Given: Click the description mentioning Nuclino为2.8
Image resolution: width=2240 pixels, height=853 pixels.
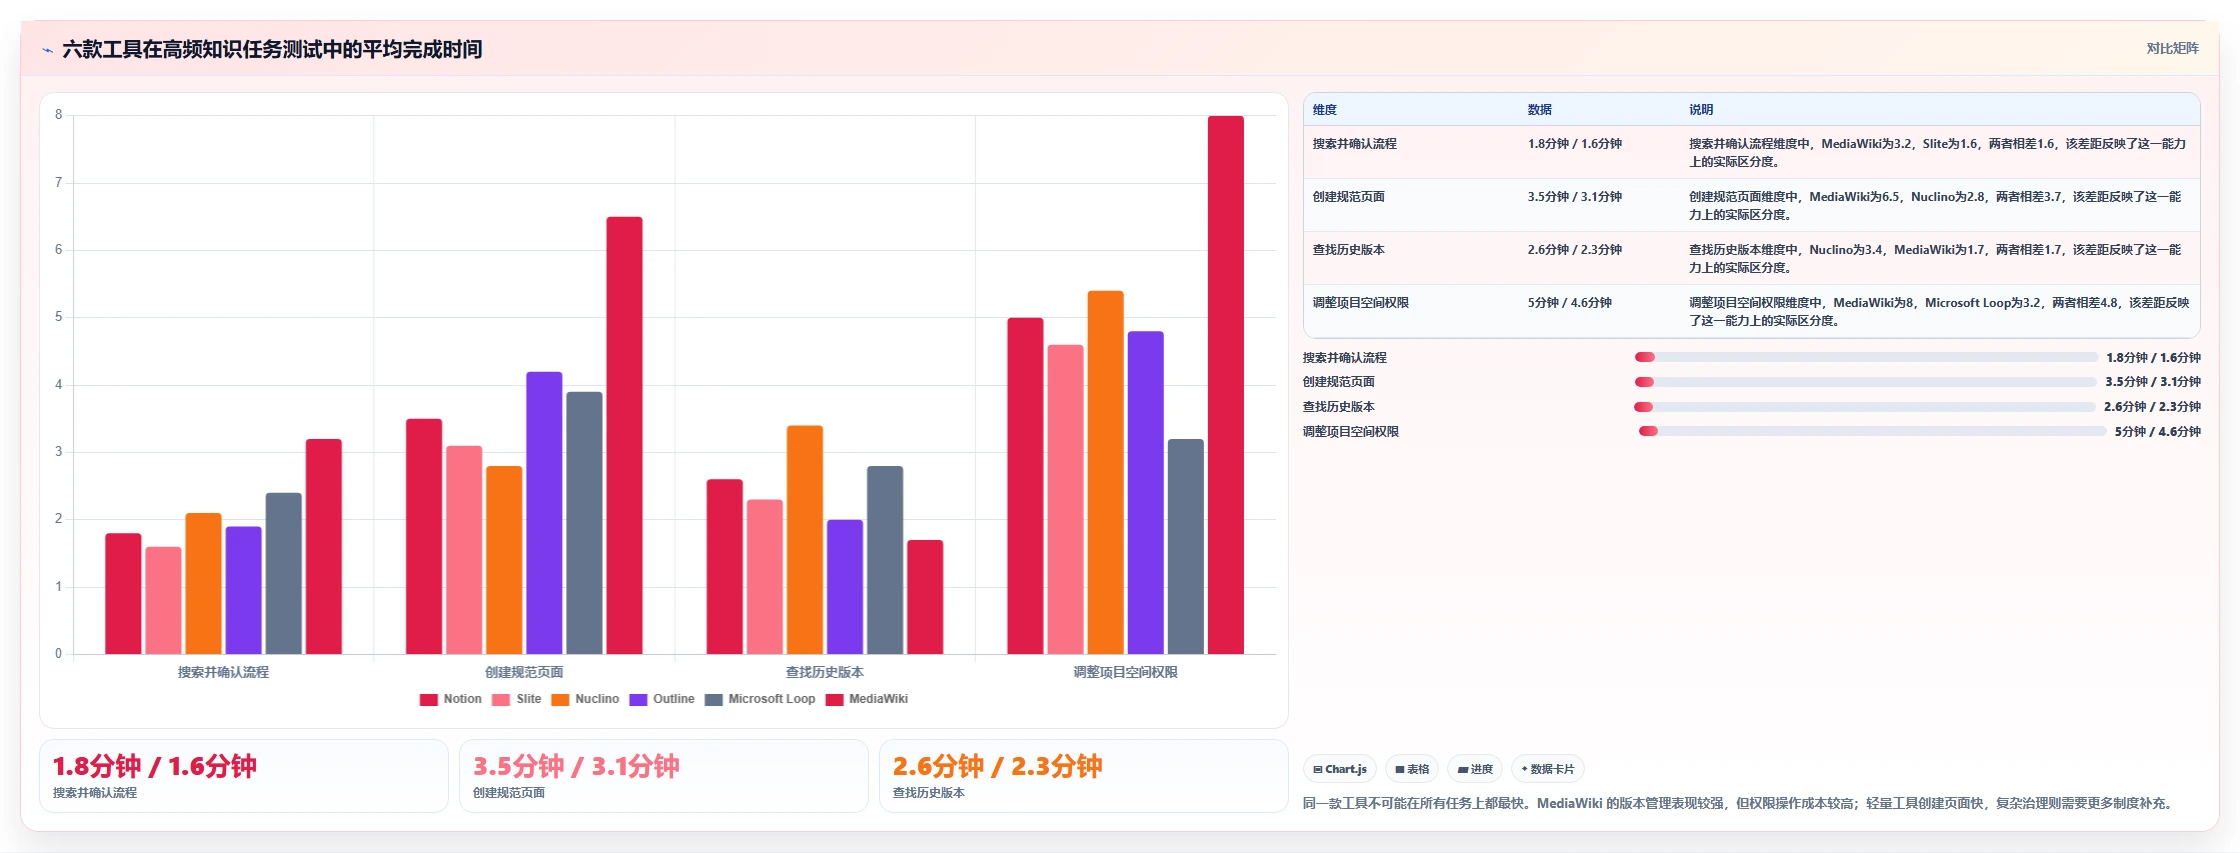Looking at the screenshot, I should click(x=1936, y=206).
